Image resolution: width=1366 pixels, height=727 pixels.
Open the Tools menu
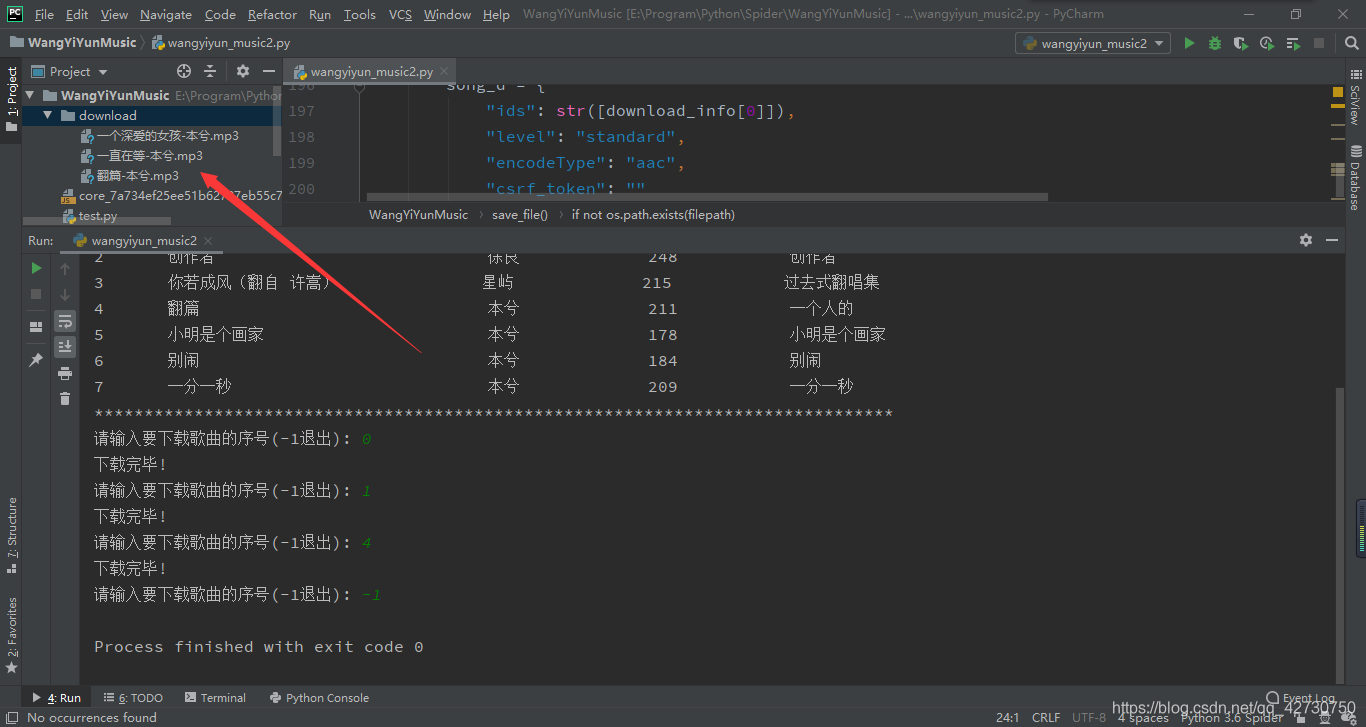(x=360, y=14)
